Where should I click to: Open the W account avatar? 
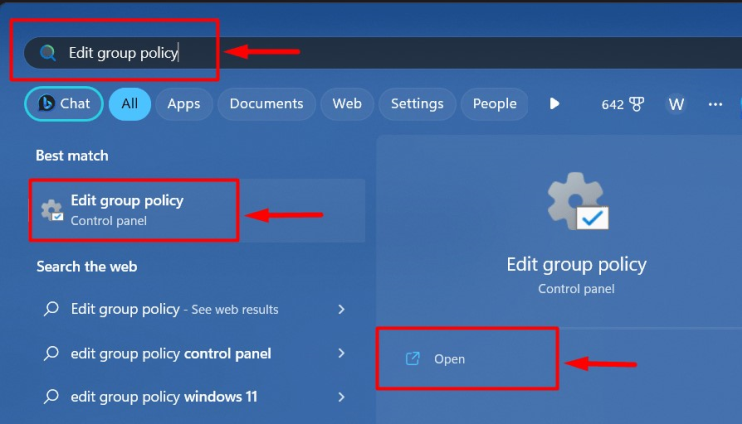676,104
